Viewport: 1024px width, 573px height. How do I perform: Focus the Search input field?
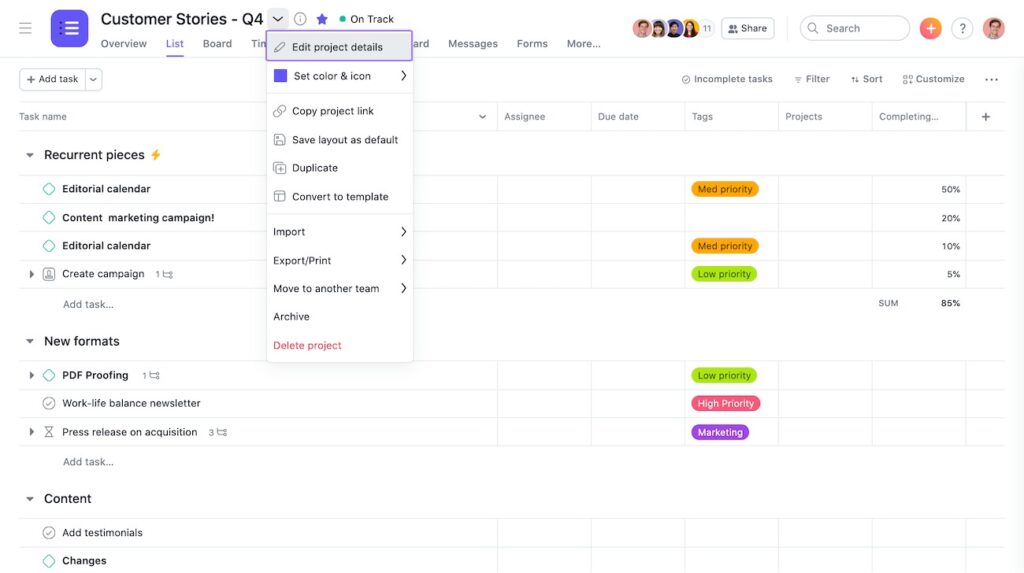pos(855,28)
